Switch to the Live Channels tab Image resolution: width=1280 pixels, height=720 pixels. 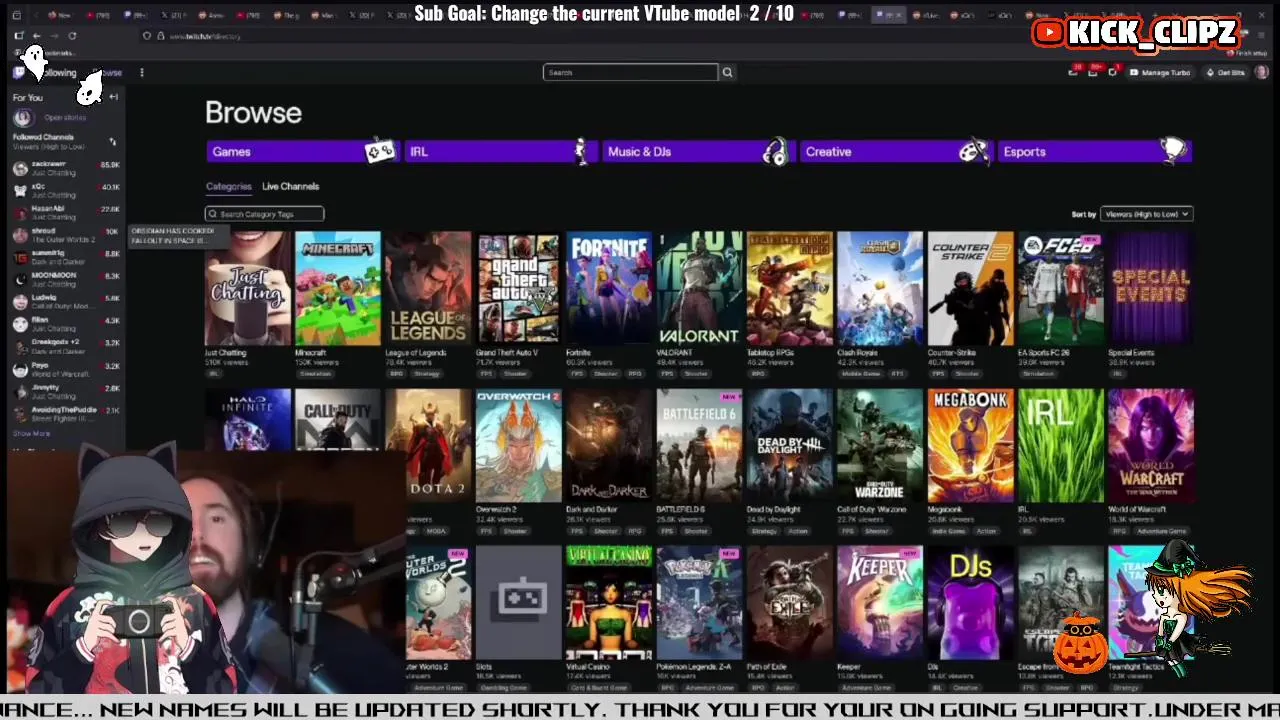[290, 186]
